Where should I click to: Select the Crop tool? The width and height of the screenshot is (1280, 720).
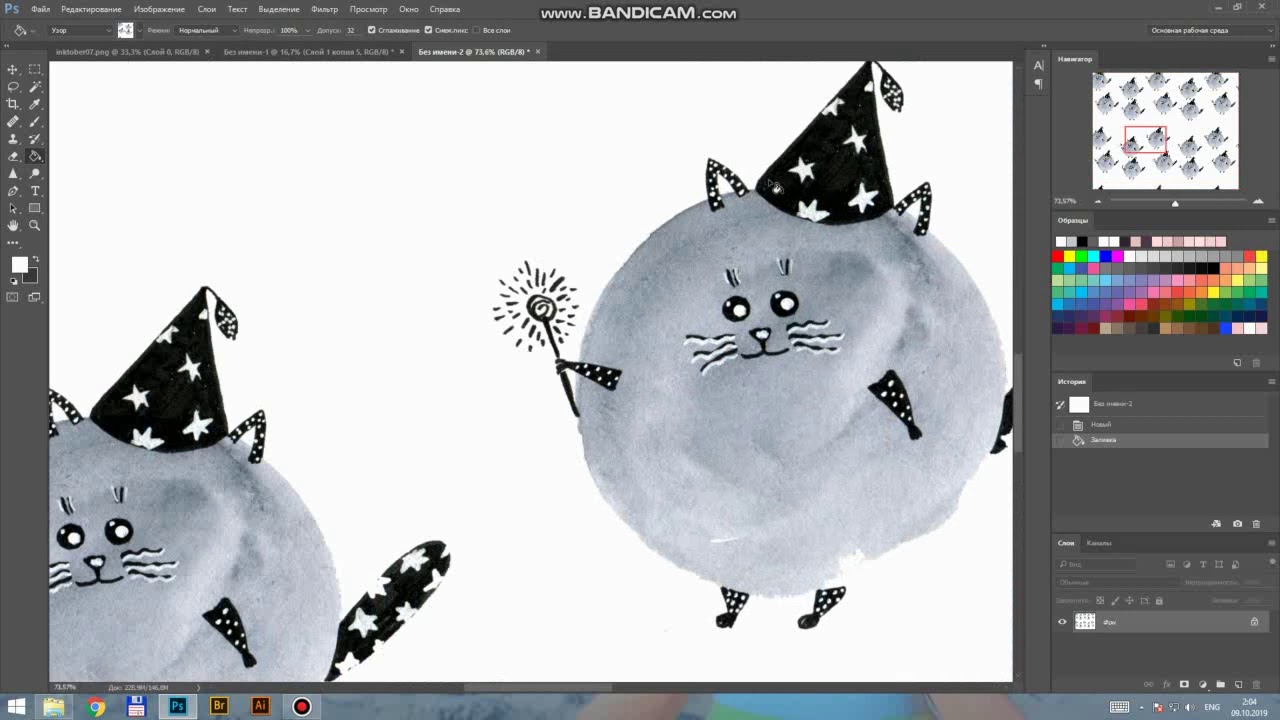[x=13, y=104]
